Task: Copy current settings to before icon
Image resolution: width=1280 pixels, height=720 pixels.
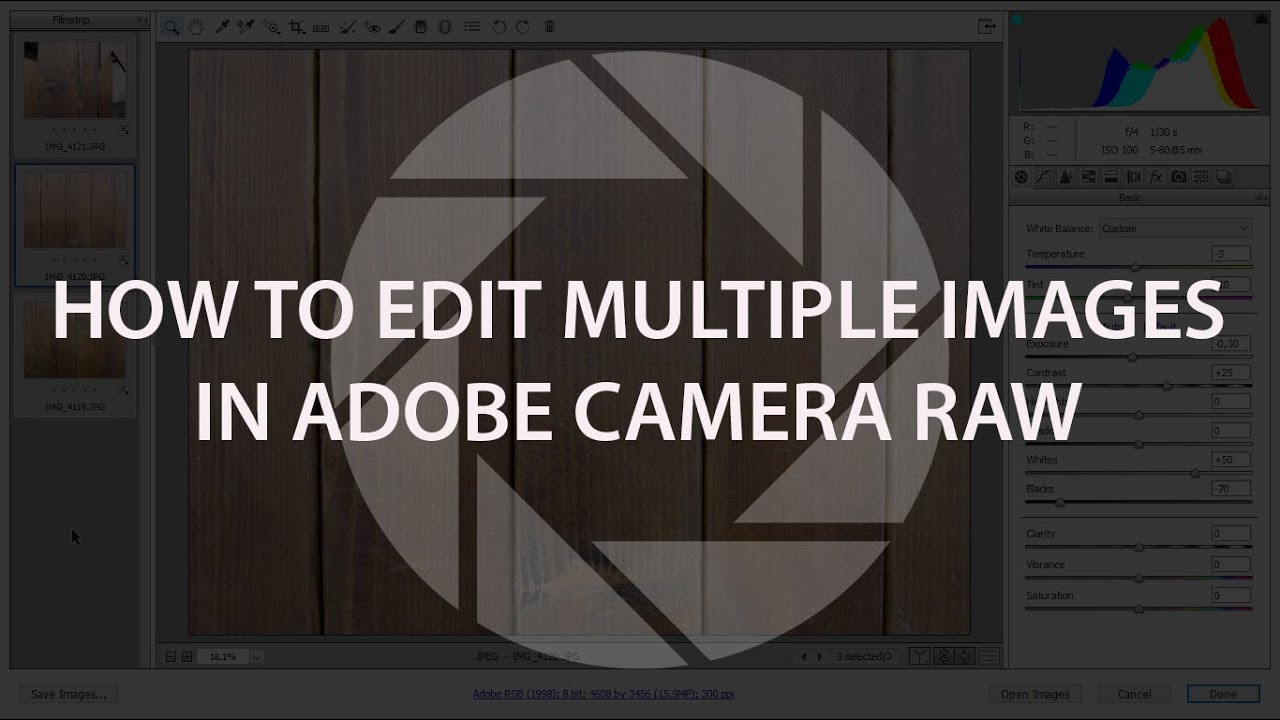Action: (965, 656)
